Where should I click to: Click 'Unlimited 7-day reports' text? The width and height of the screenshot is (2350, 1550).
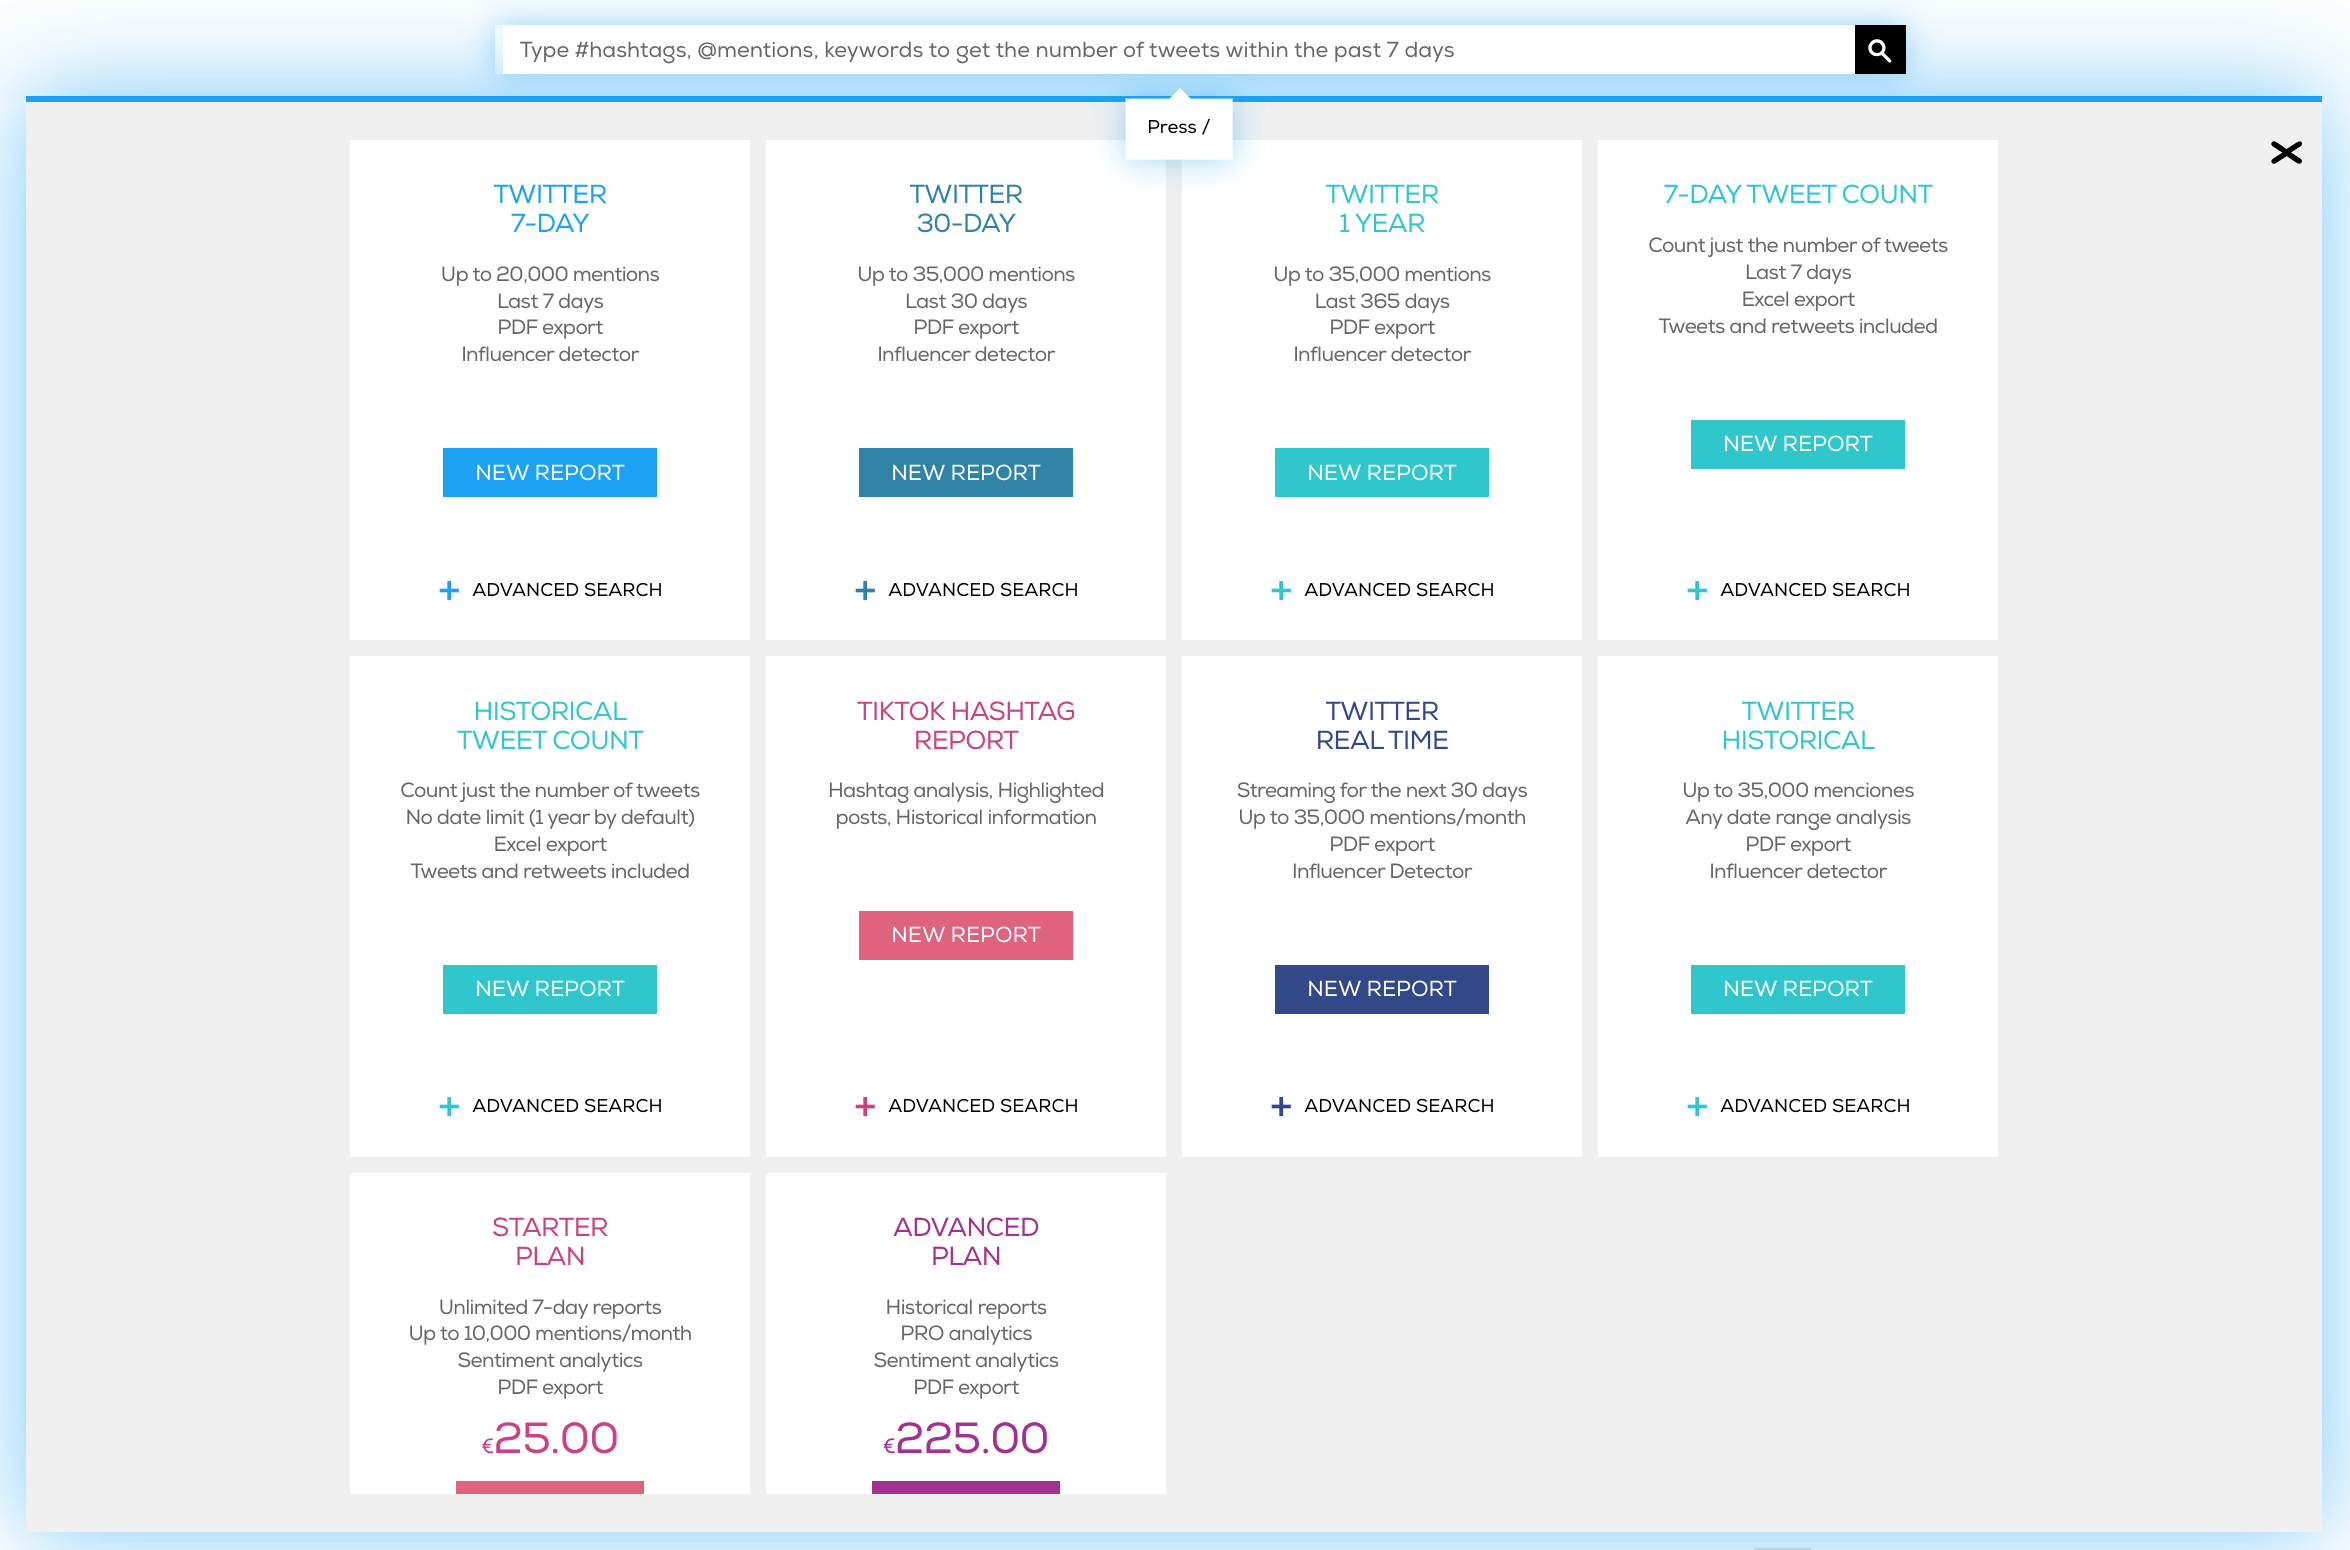pos(550,1307)
